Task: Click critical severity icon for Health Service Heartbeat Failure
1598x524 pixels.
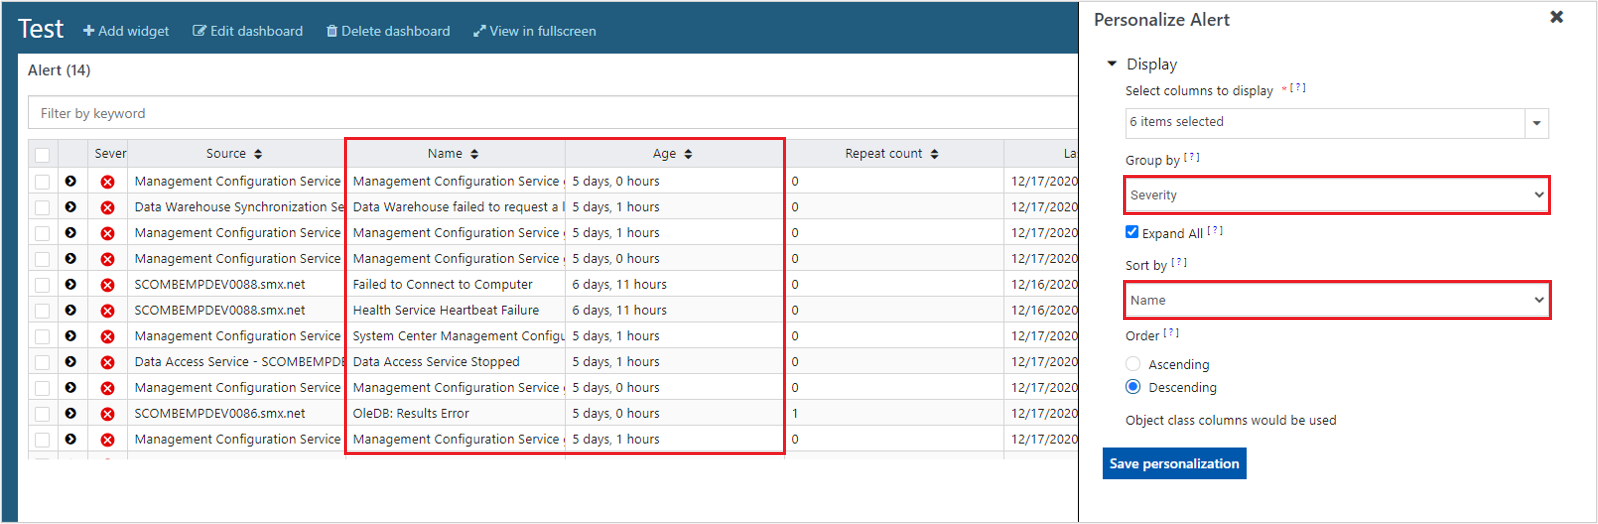Action: point(107,311)
